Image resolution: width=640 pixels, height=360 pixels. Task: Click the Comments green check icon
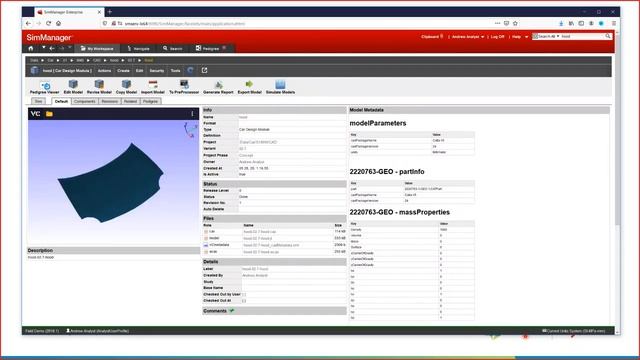click(232, 311)
